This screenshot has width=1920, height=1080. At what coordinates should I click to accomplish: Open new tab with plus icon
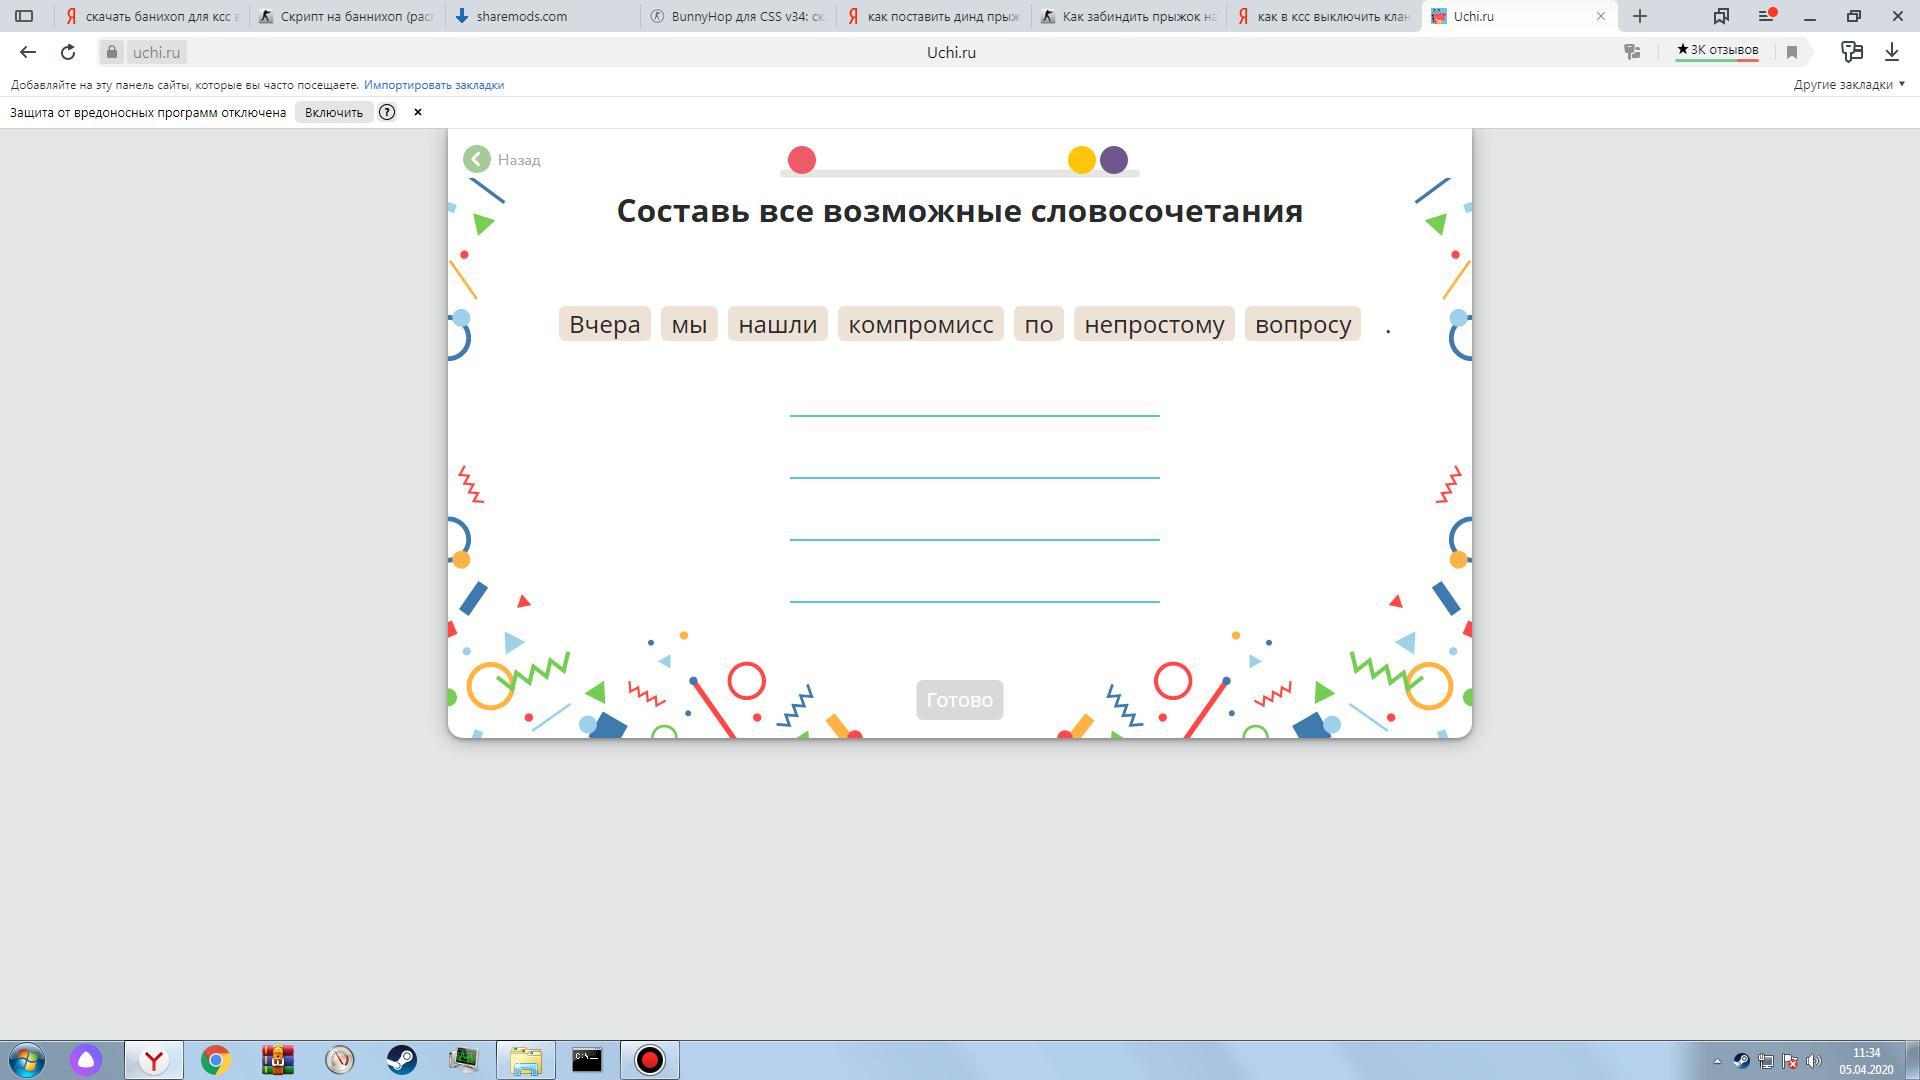(x=1640, y=16)
